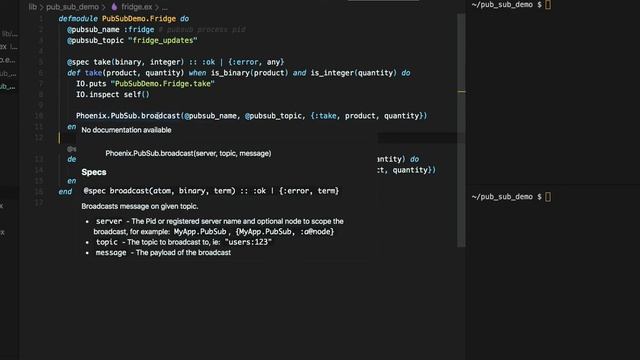640x360 pixels.
Task: Focus the upper terminal prompt cursor
Action: (x=548, y=5)
